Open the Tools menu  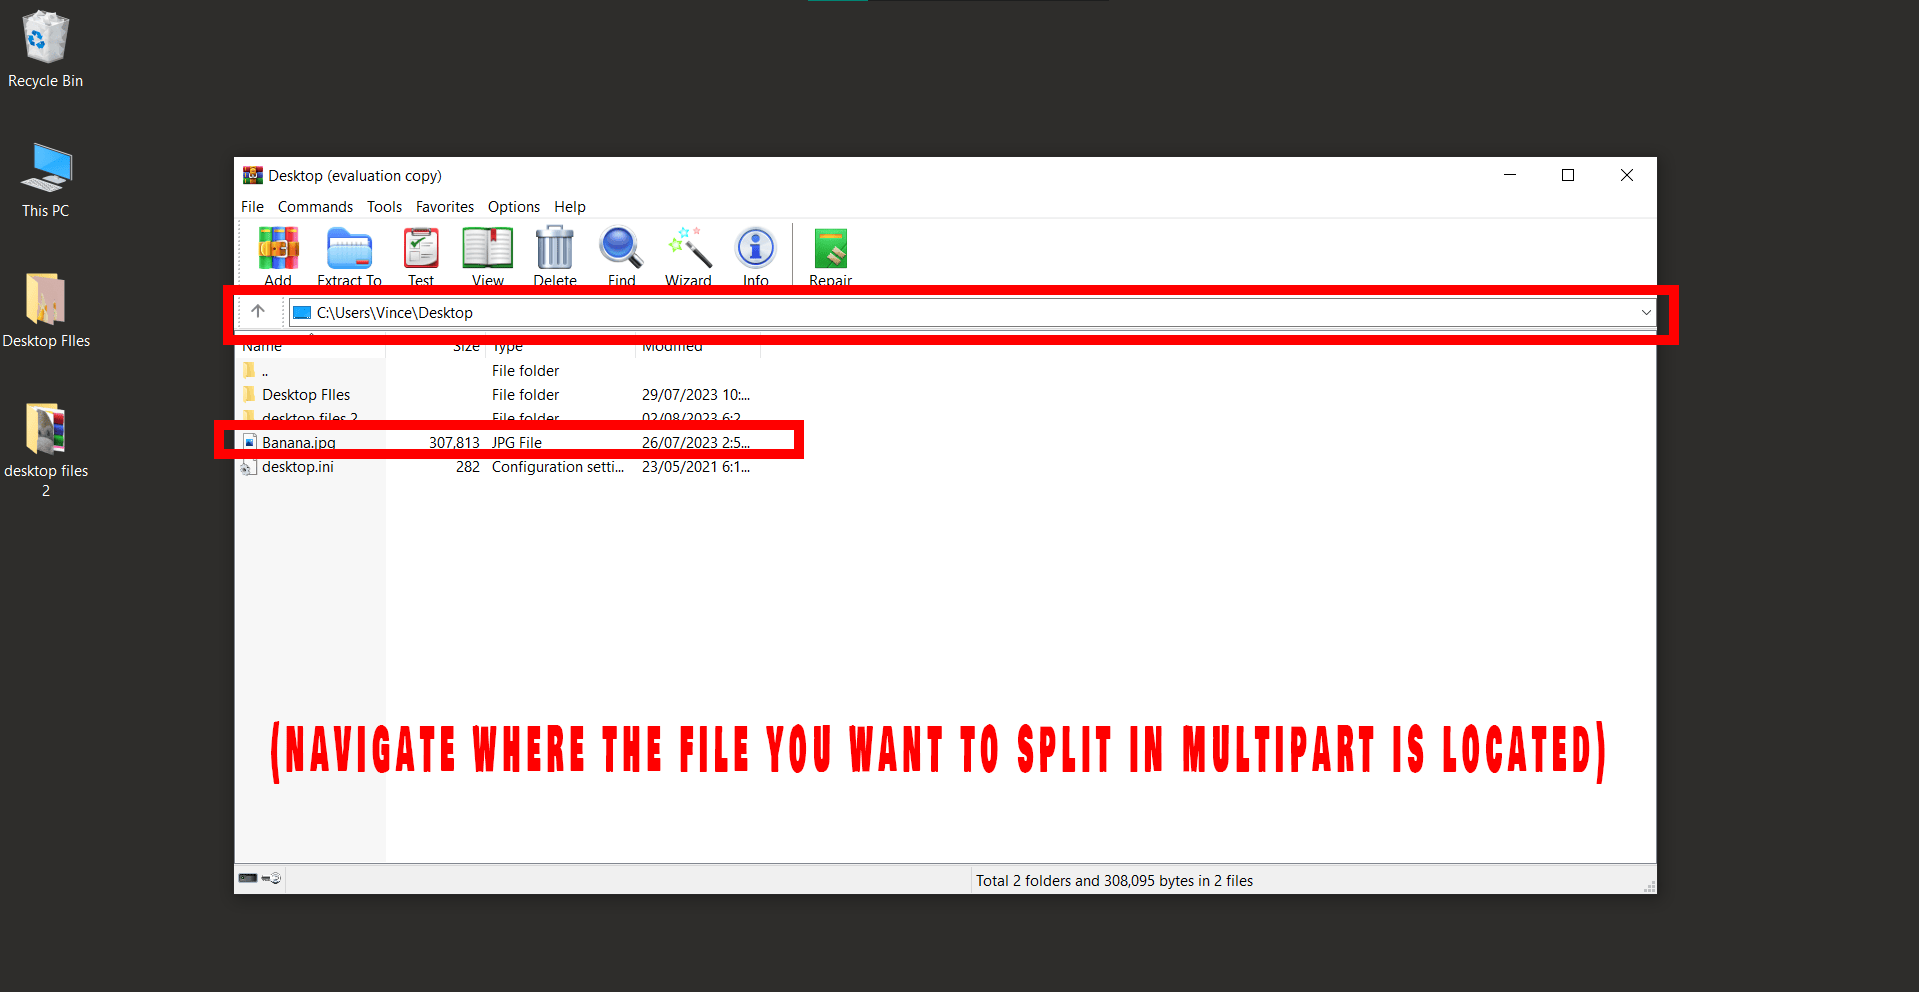tap(384, 207)
